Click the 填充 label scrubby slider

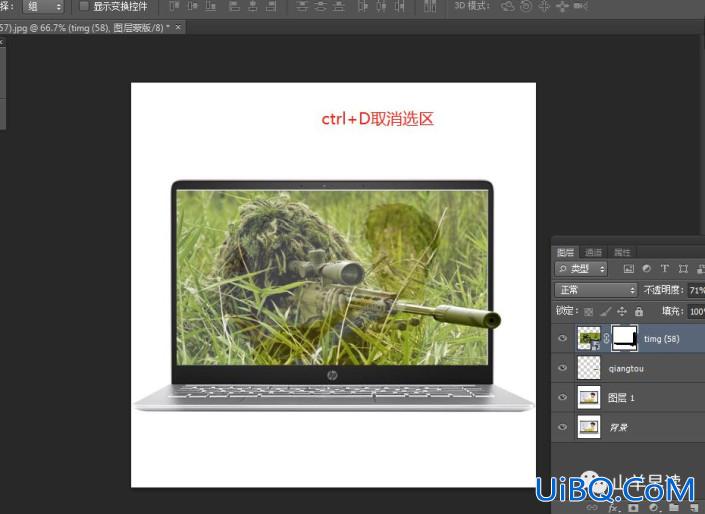coord(673,311)
